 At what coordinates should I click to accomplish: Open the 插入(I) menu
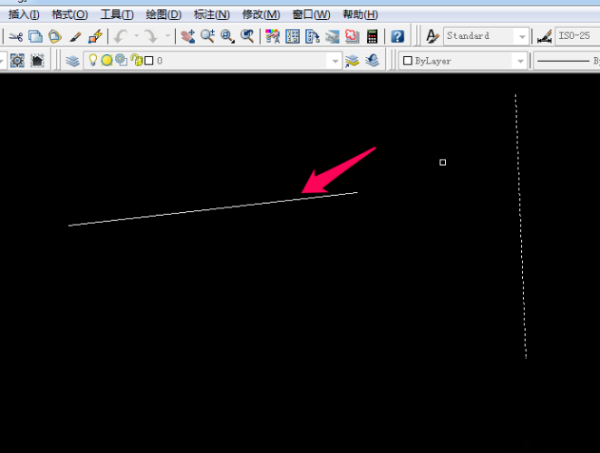(x=24, y=15)
